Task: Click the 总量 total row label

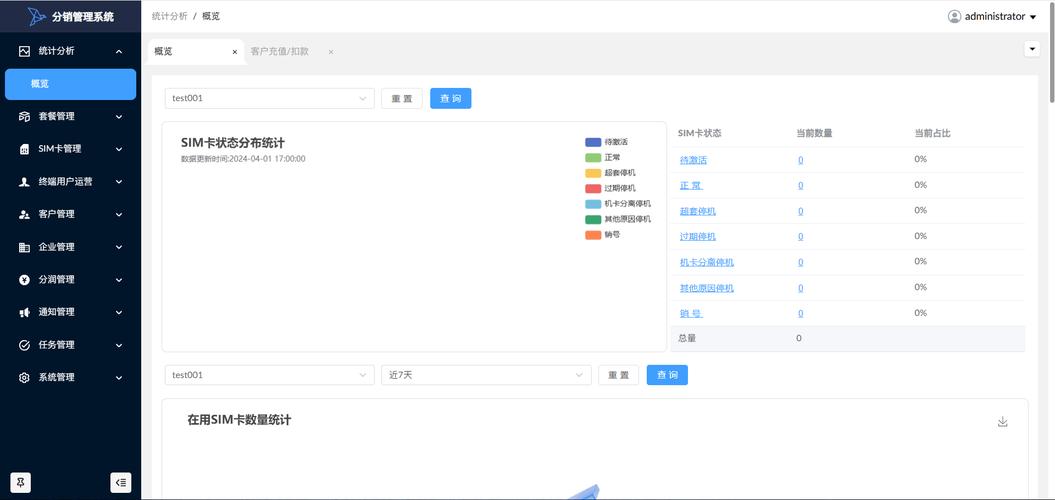Action: [x=687, y=338]
